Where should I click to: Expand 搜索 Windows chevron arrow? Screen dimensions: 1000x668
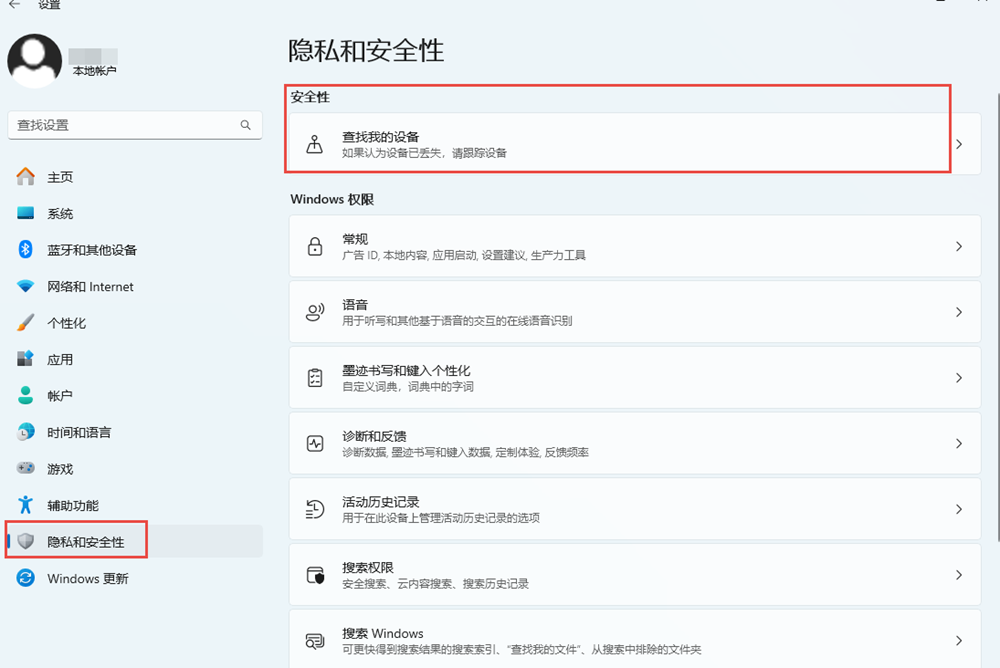click(959, 641)
